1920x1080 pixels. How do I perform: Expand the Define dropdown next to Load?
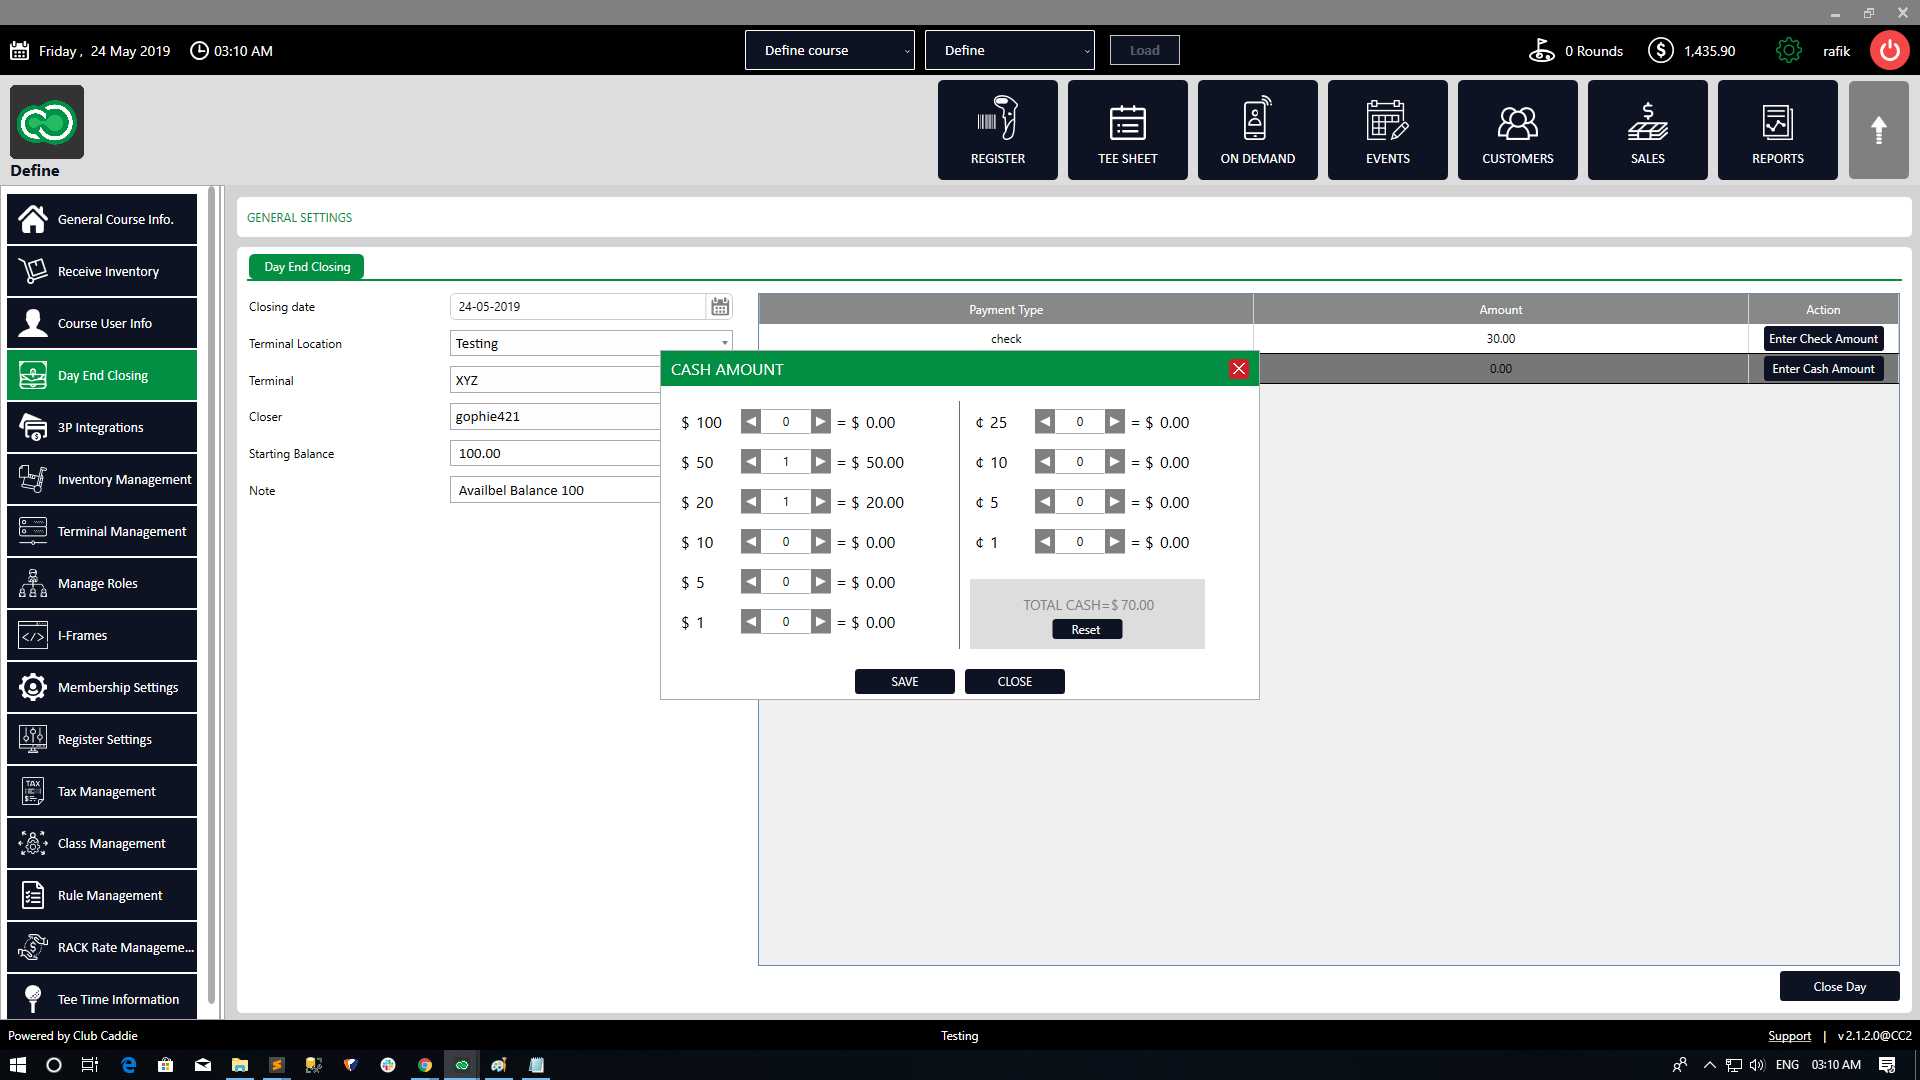(x=1009, y=50)
